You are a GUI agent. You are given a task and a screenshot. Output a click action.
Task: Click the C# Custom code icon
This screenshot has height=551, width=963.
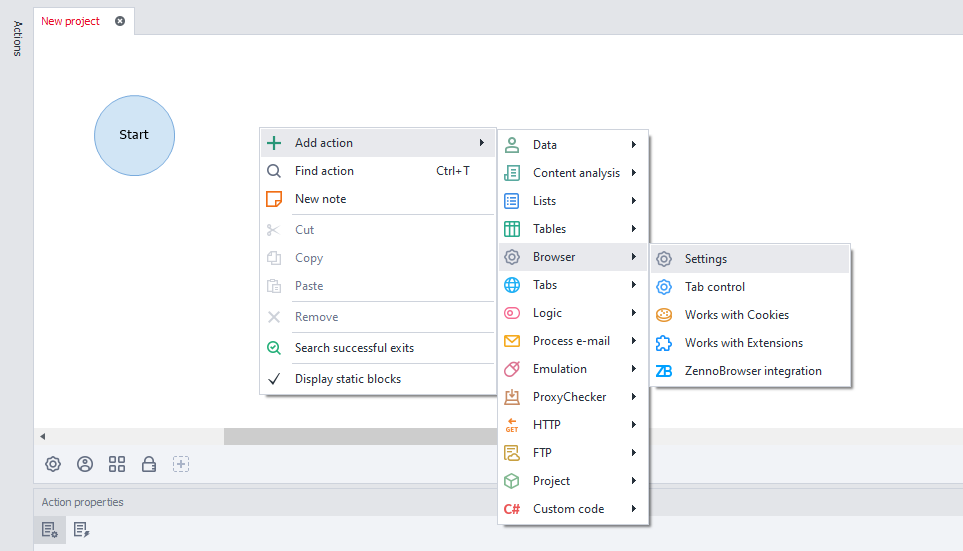tap(512, 509)
